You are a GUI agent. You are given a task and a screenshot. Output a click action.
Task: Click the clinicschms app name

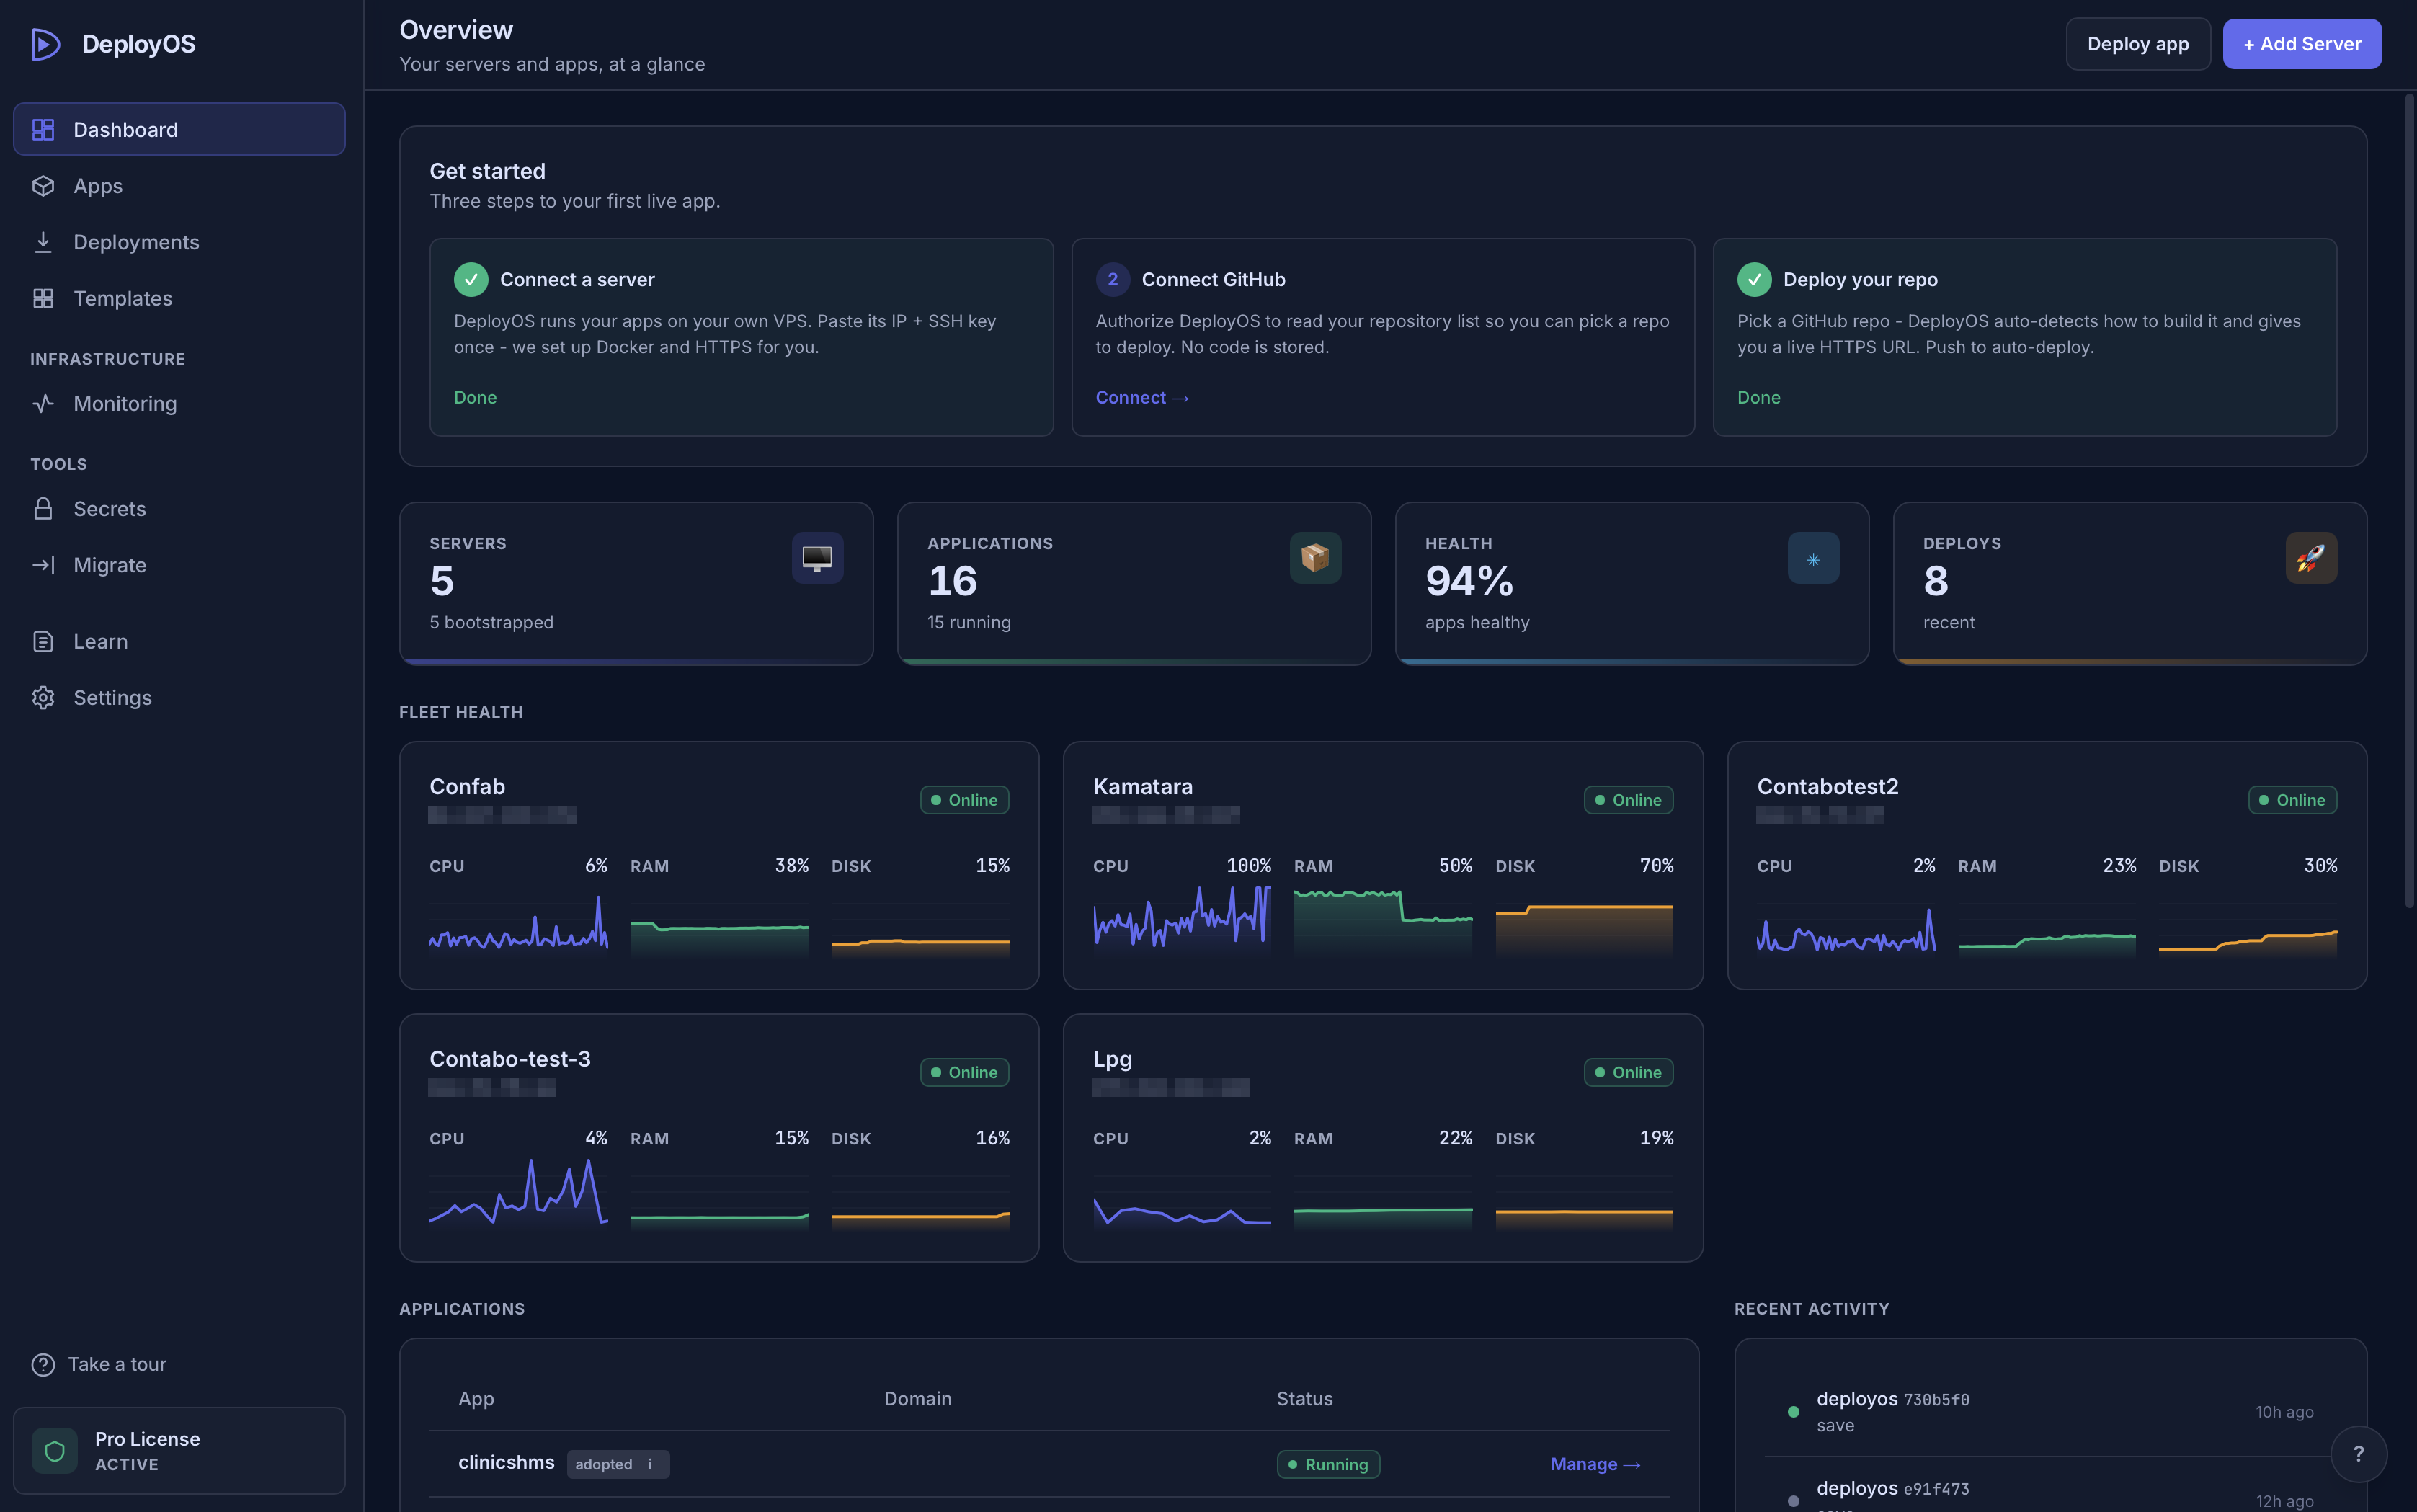pyautogui.click(x=506, y=1463)
